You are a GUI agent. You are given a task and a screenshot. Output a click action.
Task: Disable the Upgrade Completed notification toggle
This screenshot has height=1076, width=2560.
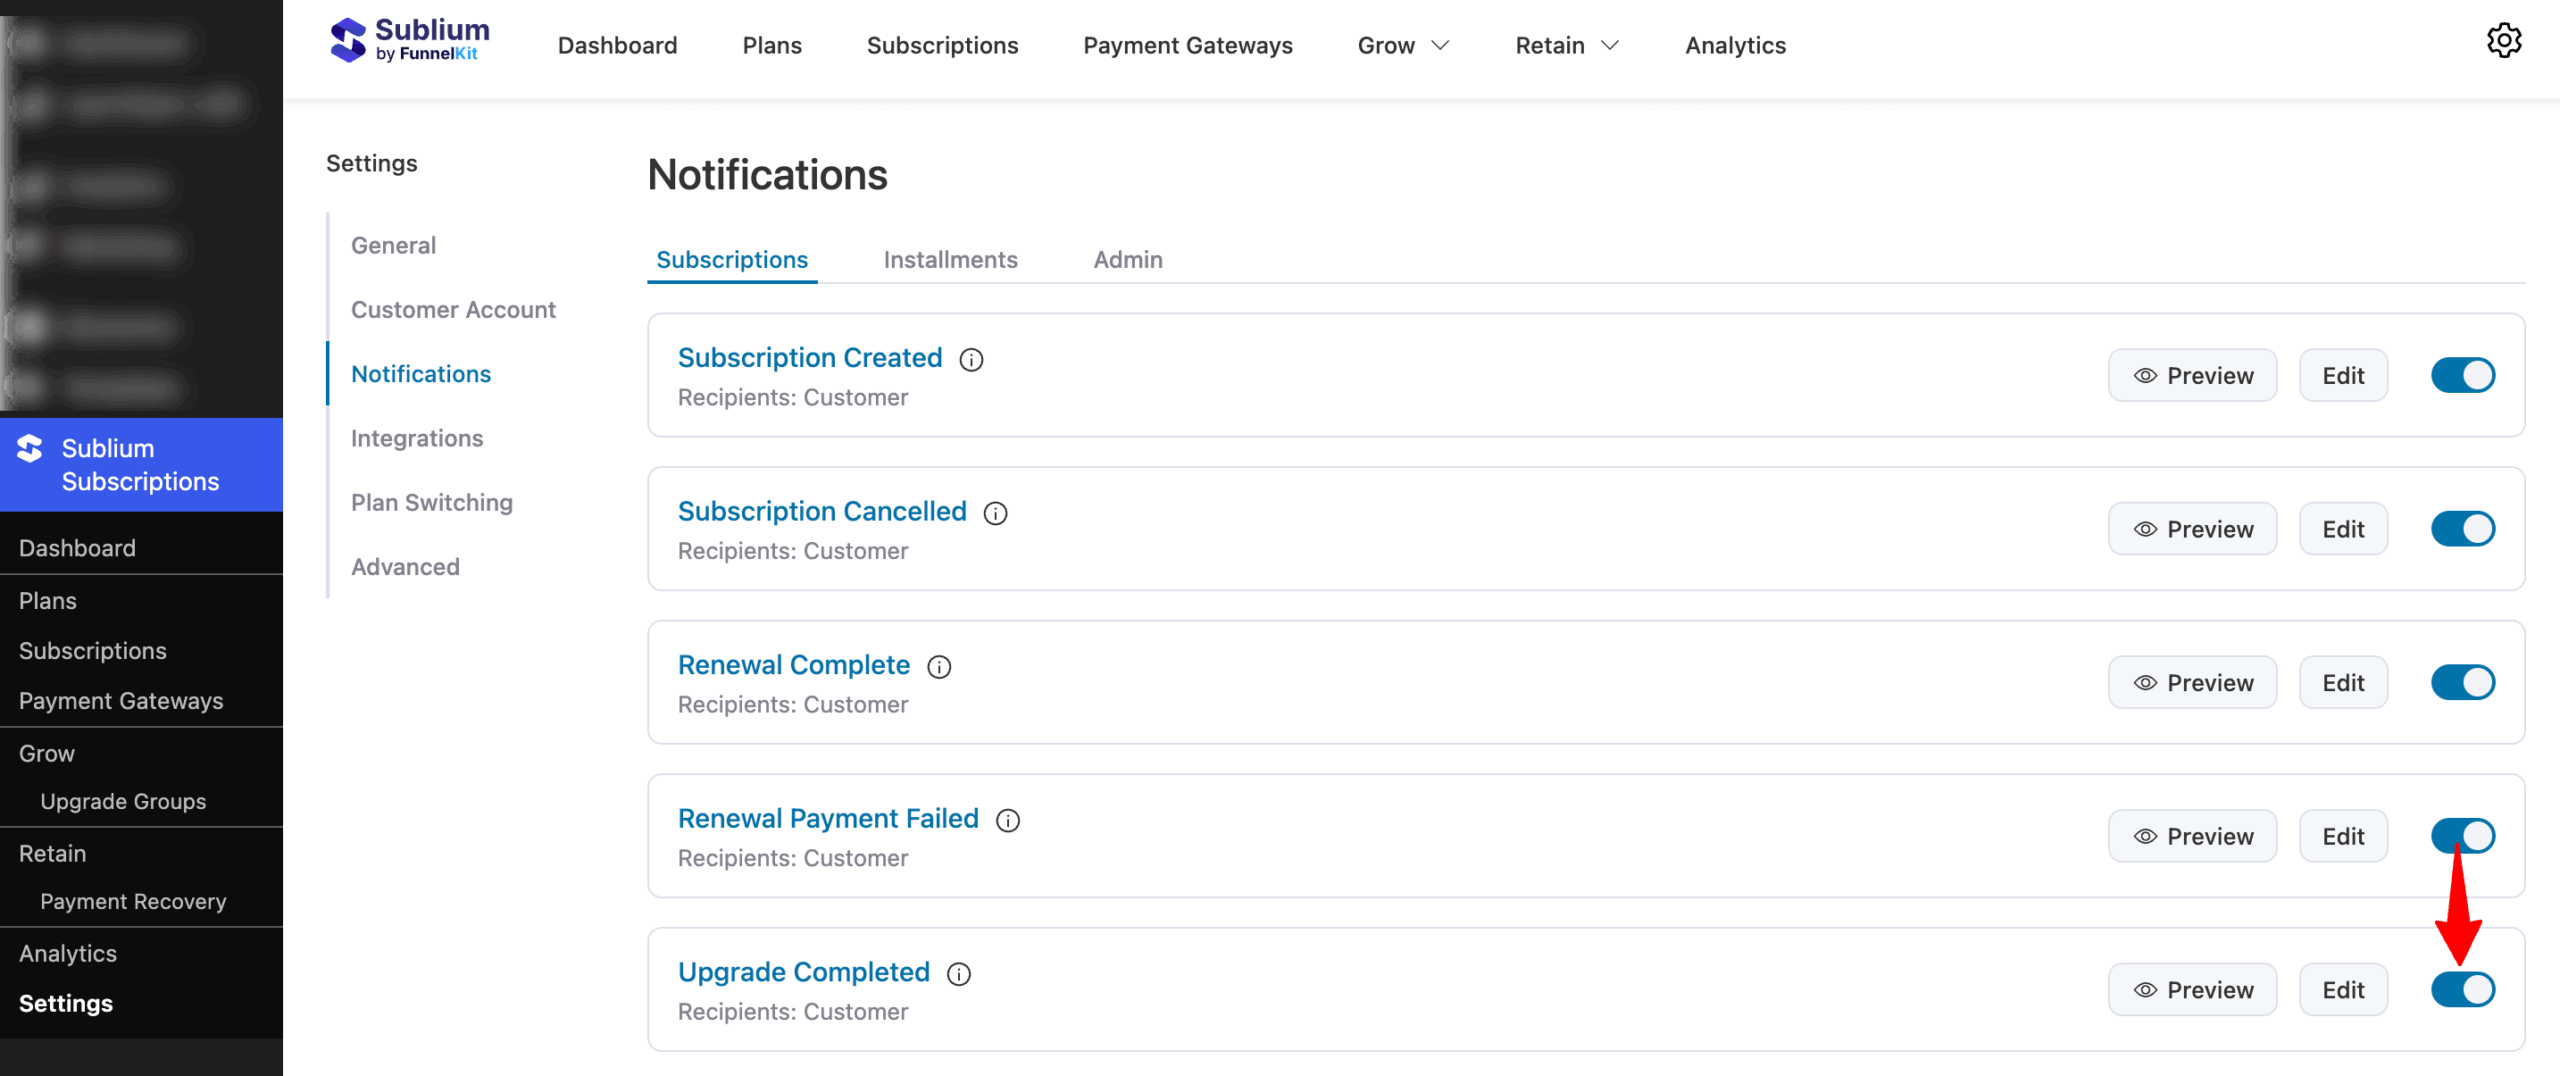point(2463,989)
